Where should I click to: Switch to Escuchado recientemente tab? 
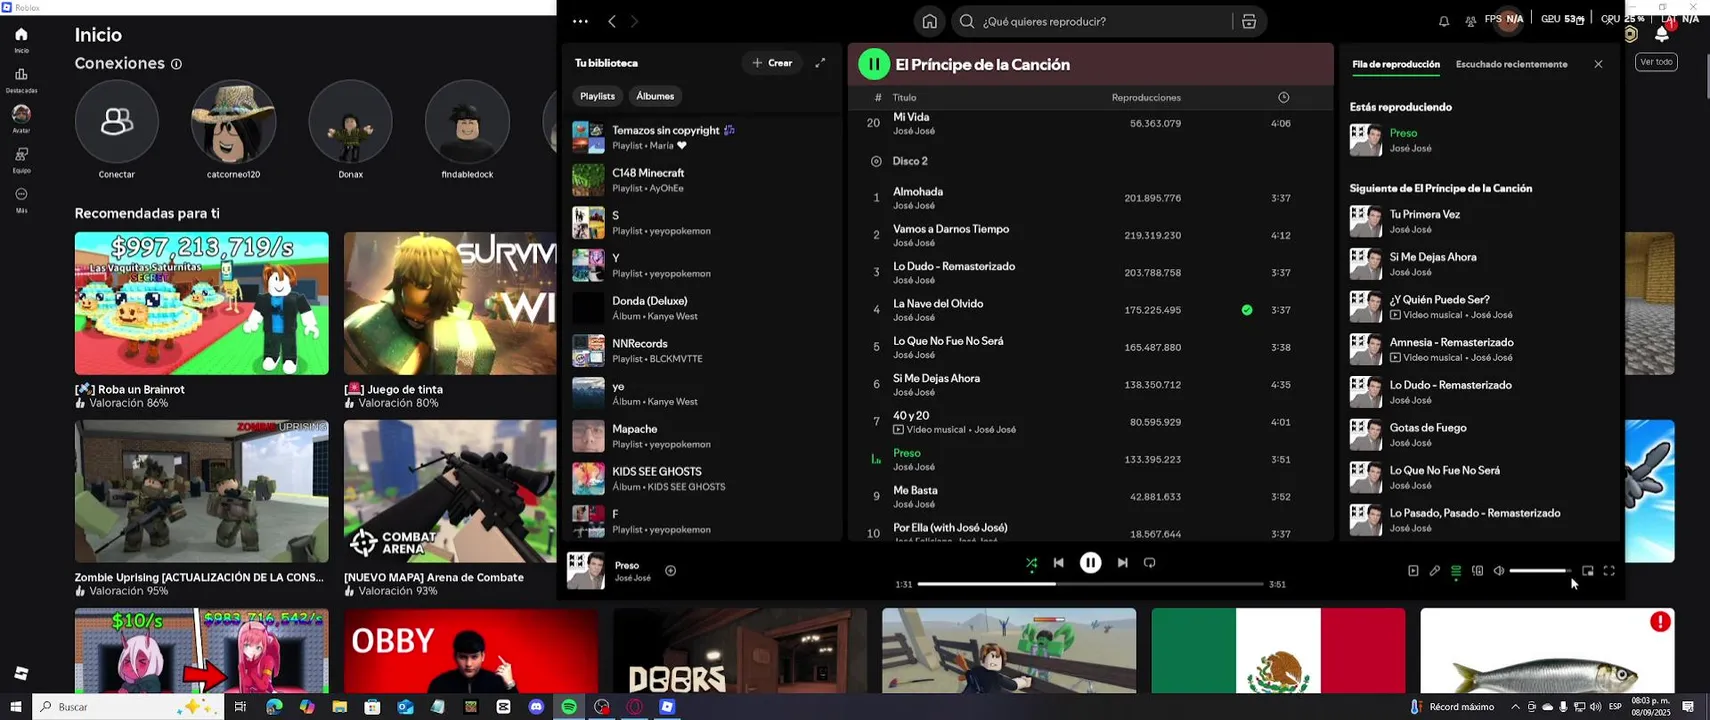[1511, 64]
